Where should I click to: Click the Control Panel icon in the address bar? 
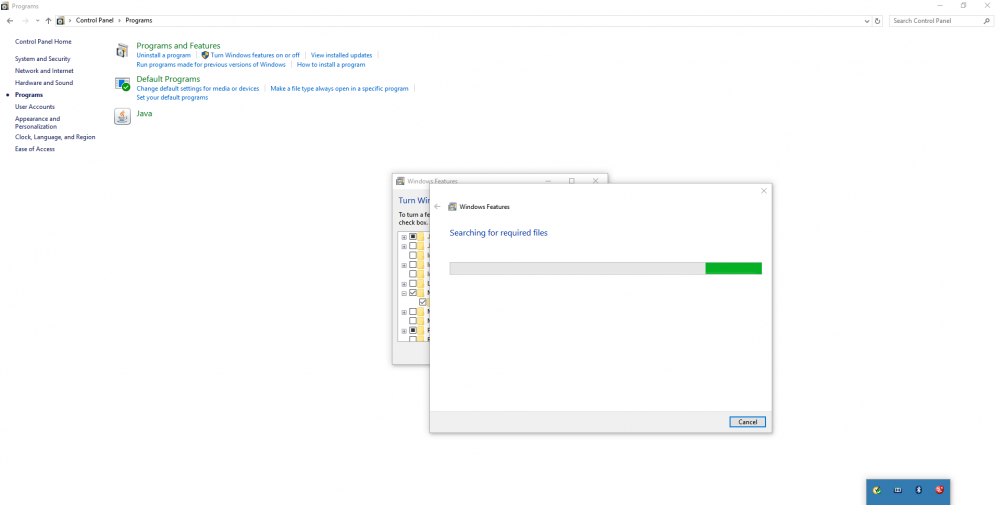(x=61, y=20)
